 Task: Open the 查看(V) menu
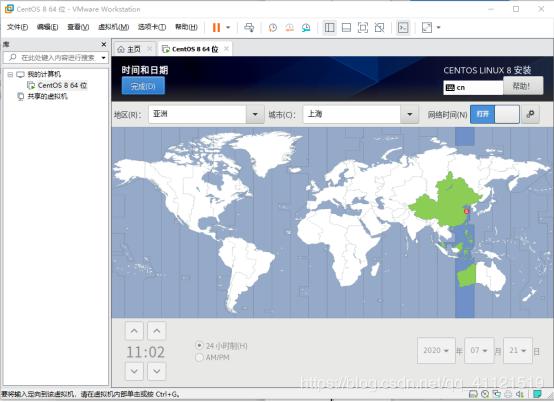pos(78,27)
